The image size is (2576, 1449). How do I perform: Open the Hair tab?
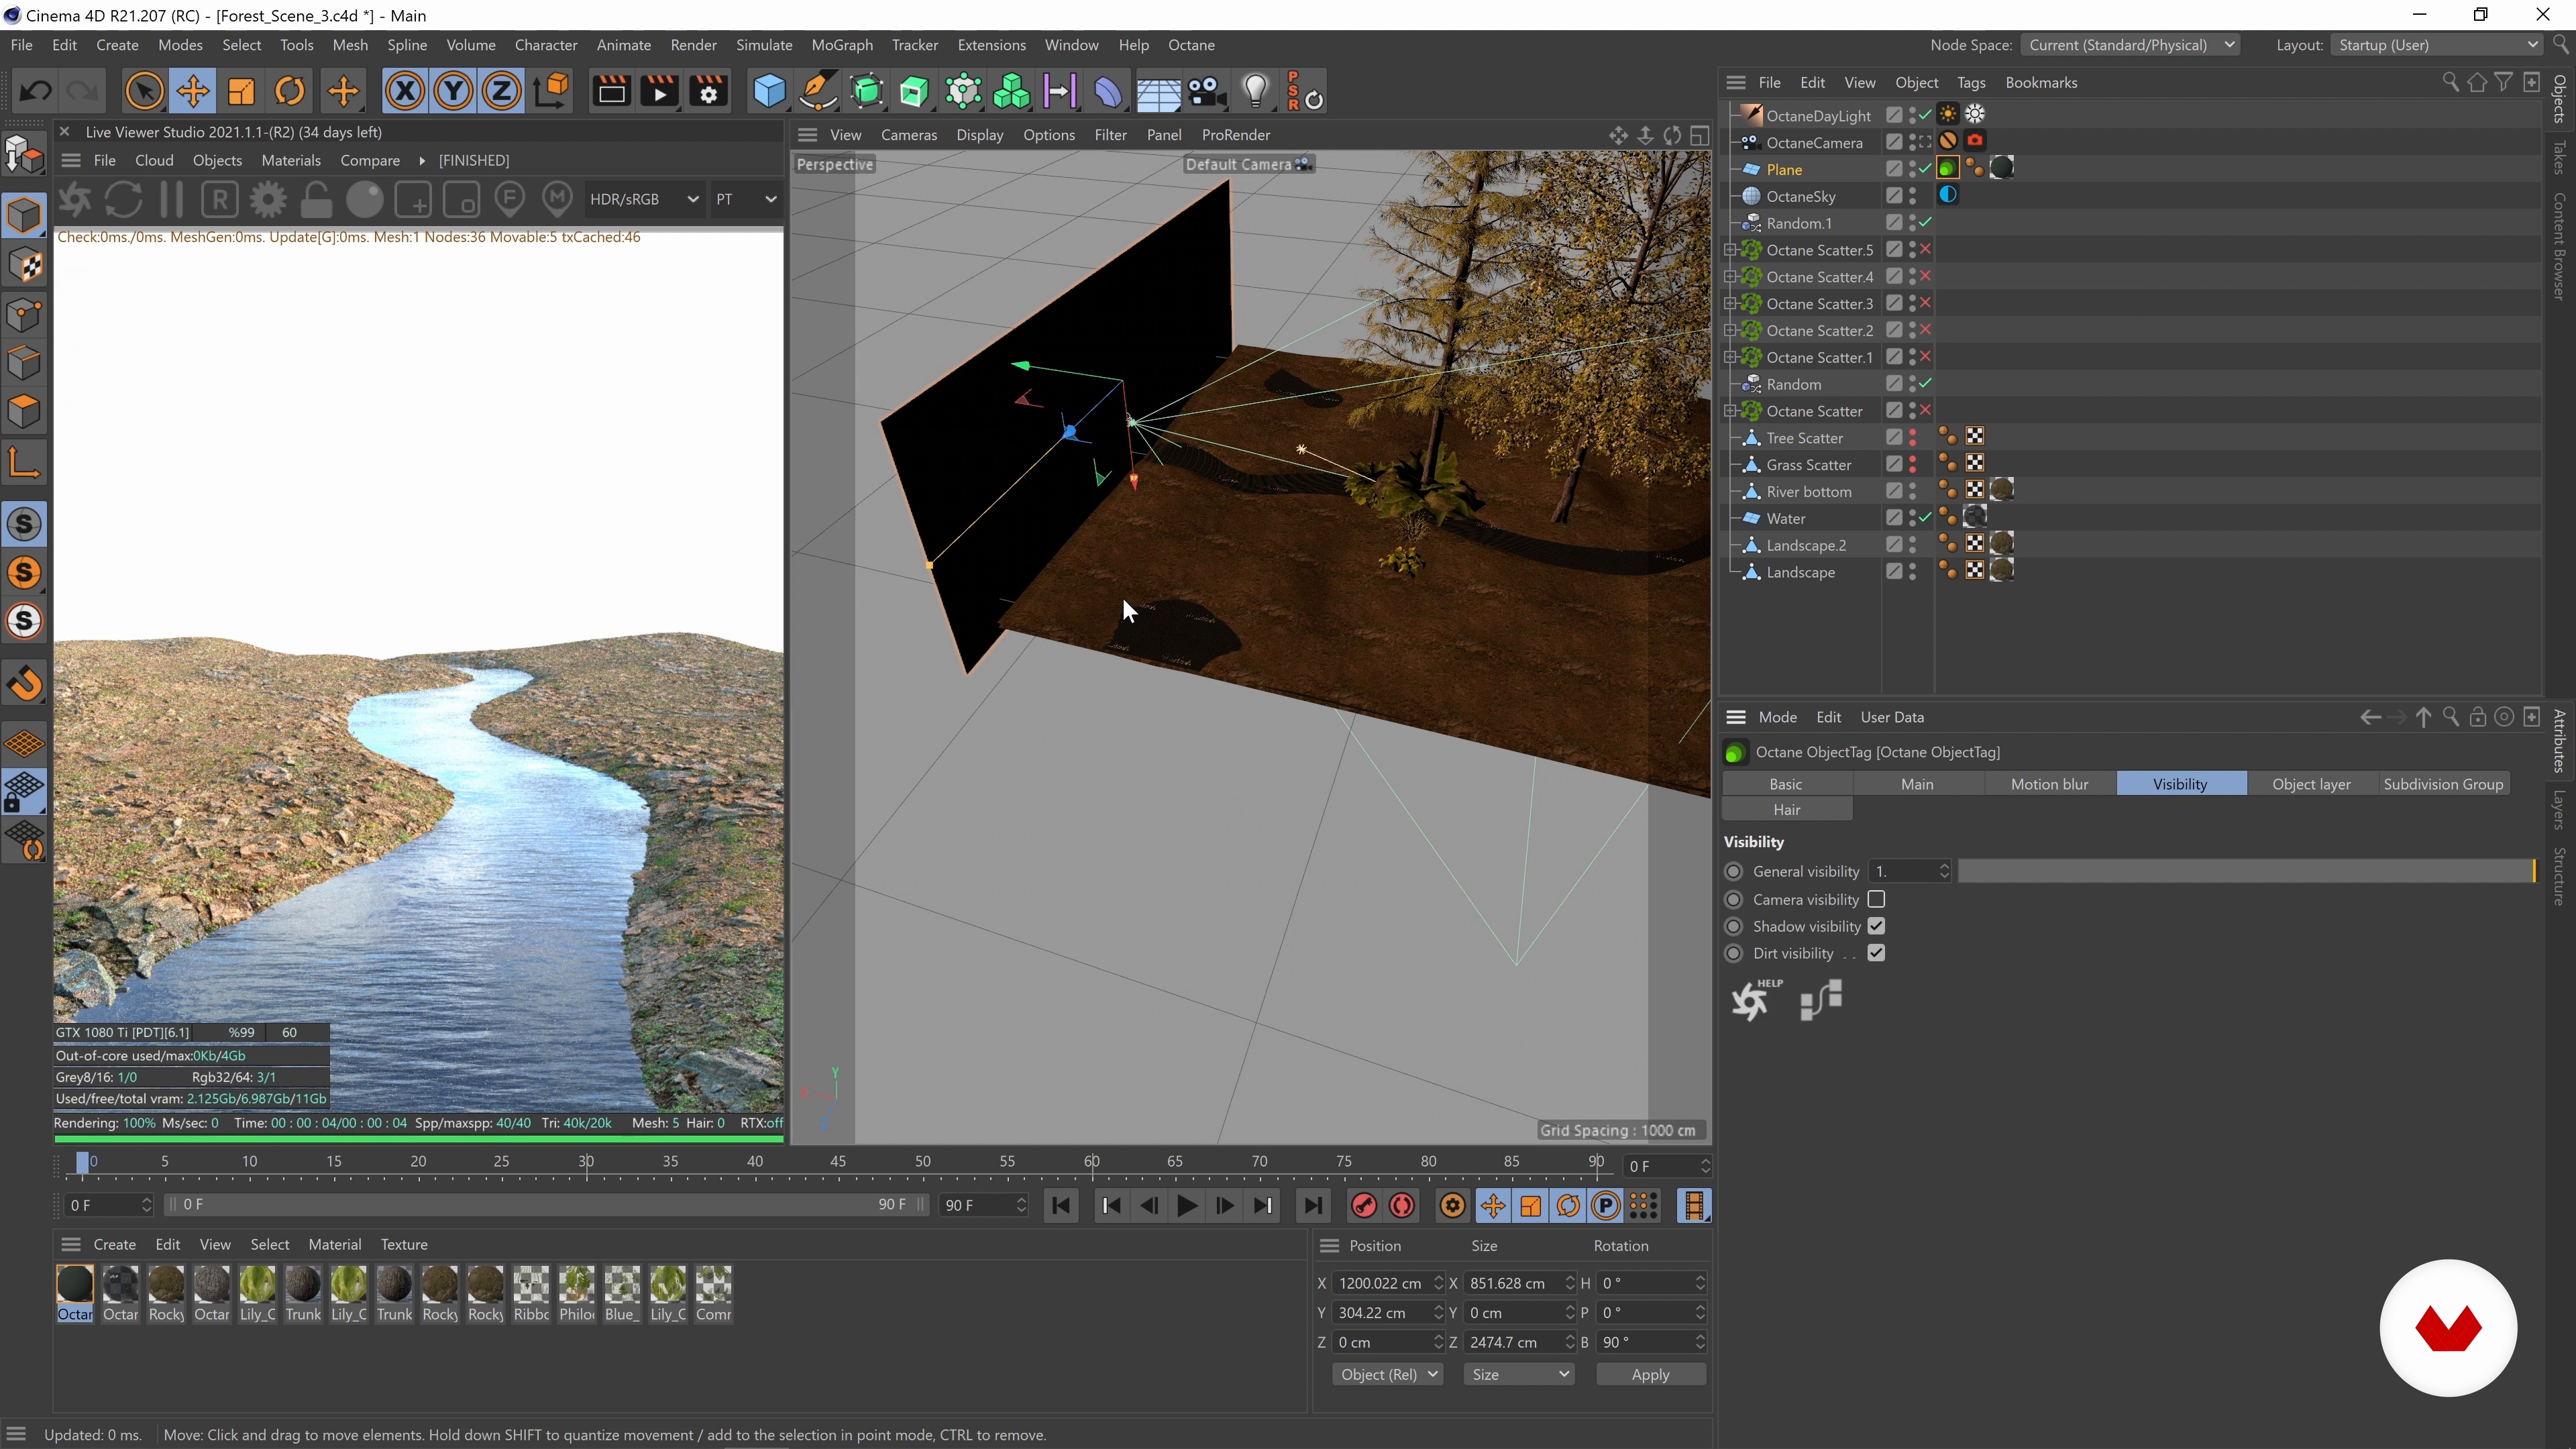(x=1787, y=809)
